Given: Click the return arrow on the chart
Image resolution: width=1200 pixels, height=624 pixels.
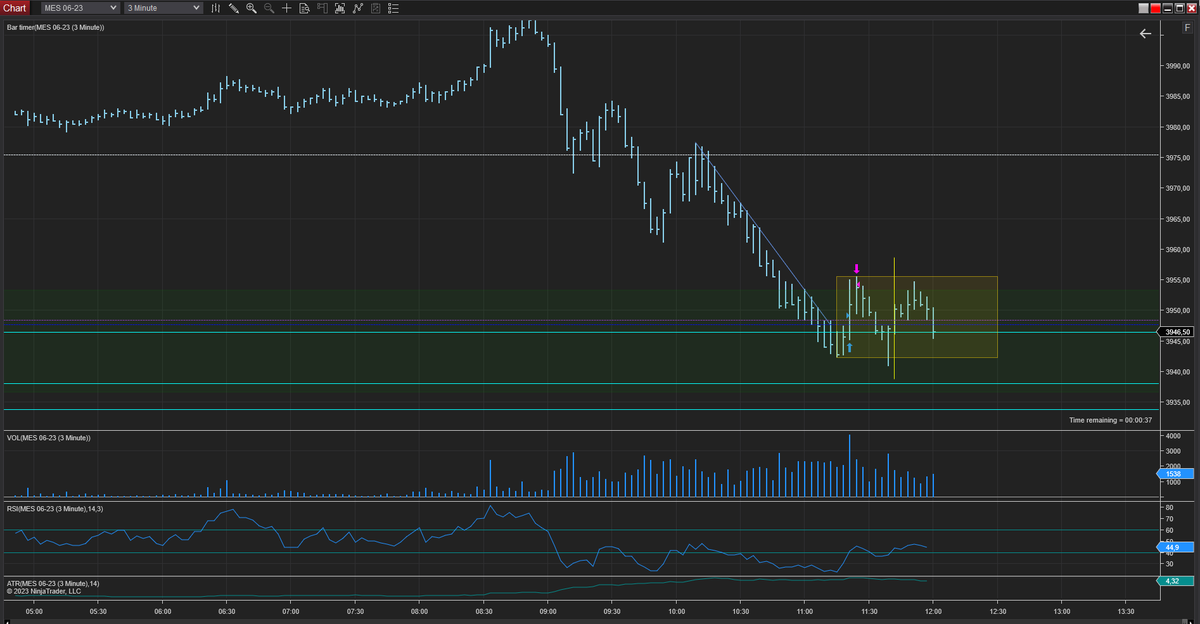Looking at the screenshot, I should 1146,33.
